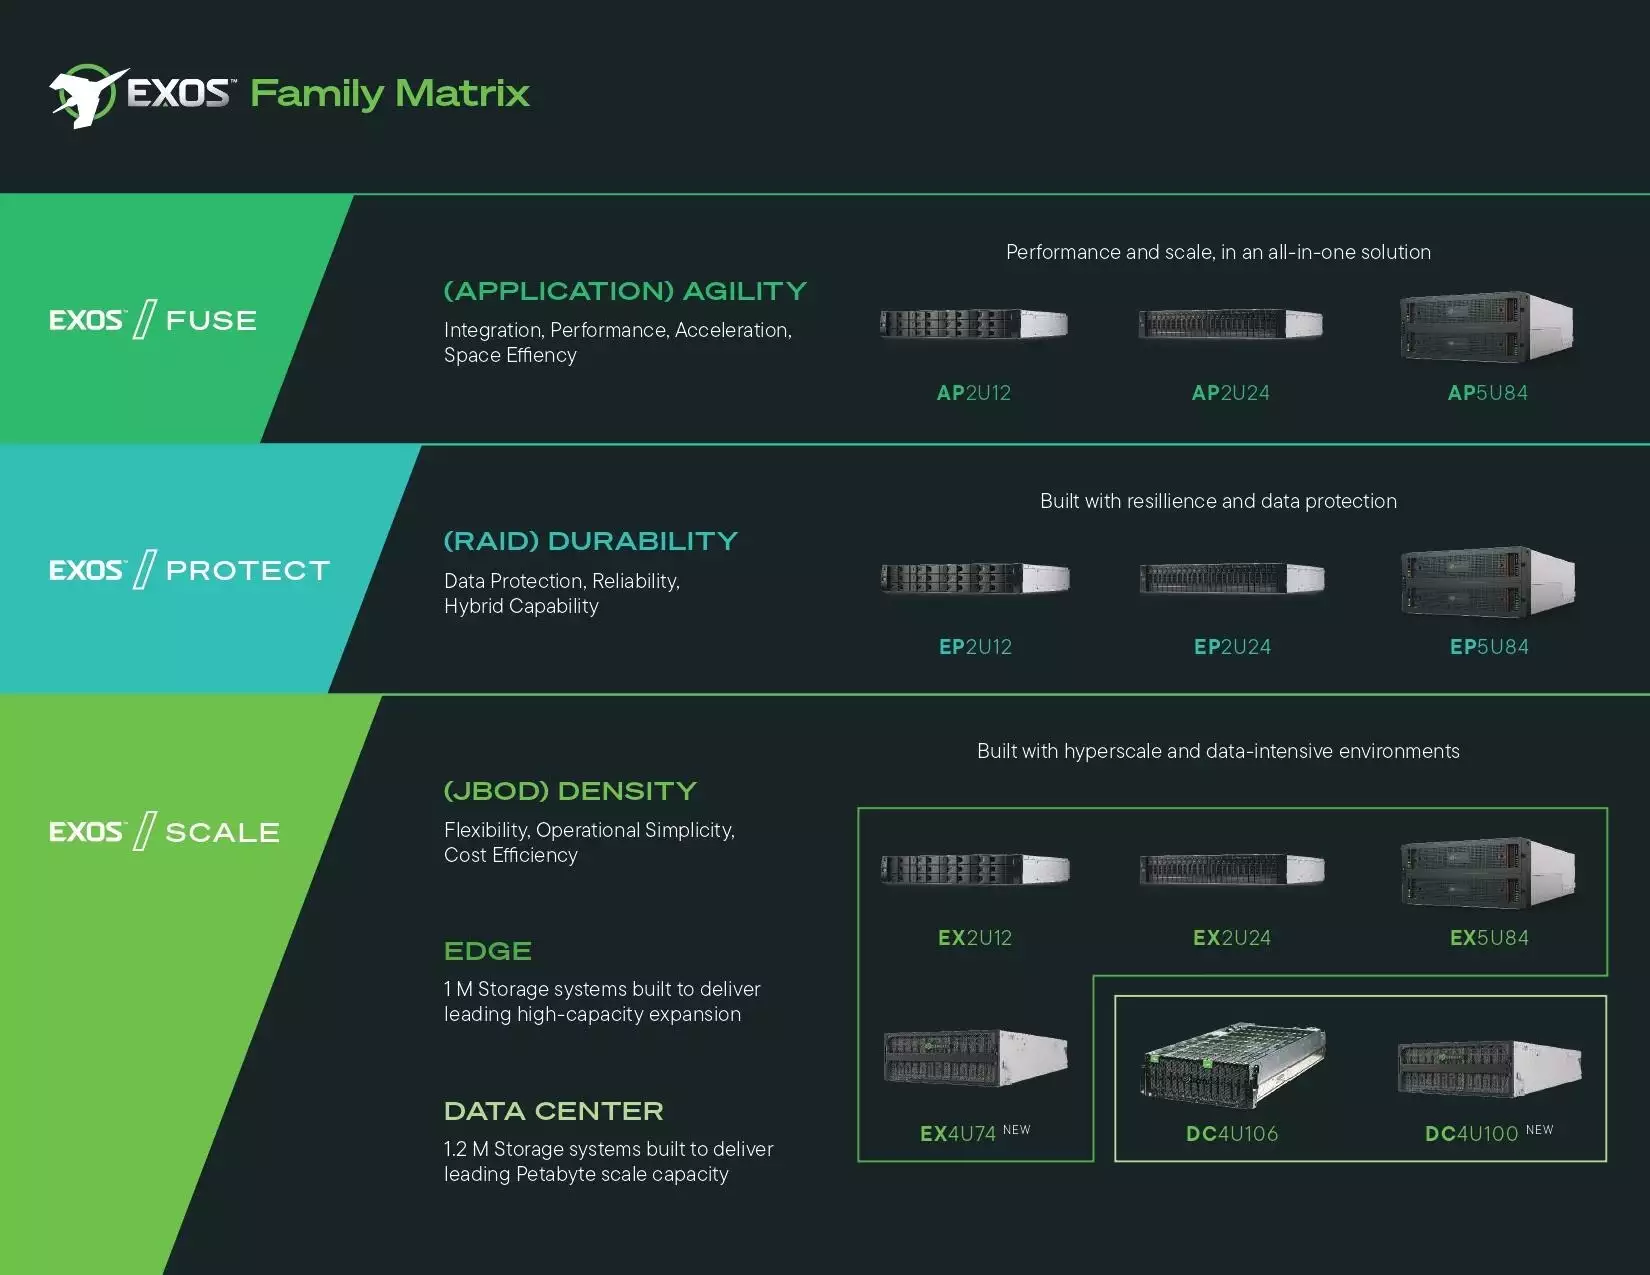The height and width of the screenshot is (1275, 1650).
Task: Click the DC4U106 model label
Action: click(x=1232, y=1134)
